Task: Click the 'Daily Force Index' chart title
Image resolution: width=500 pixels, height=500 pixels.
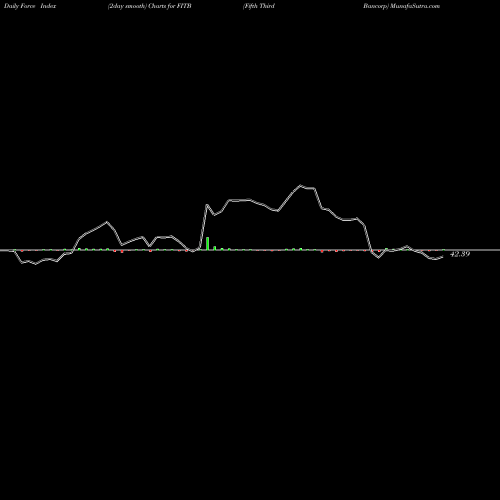Action: click(30, 6)
